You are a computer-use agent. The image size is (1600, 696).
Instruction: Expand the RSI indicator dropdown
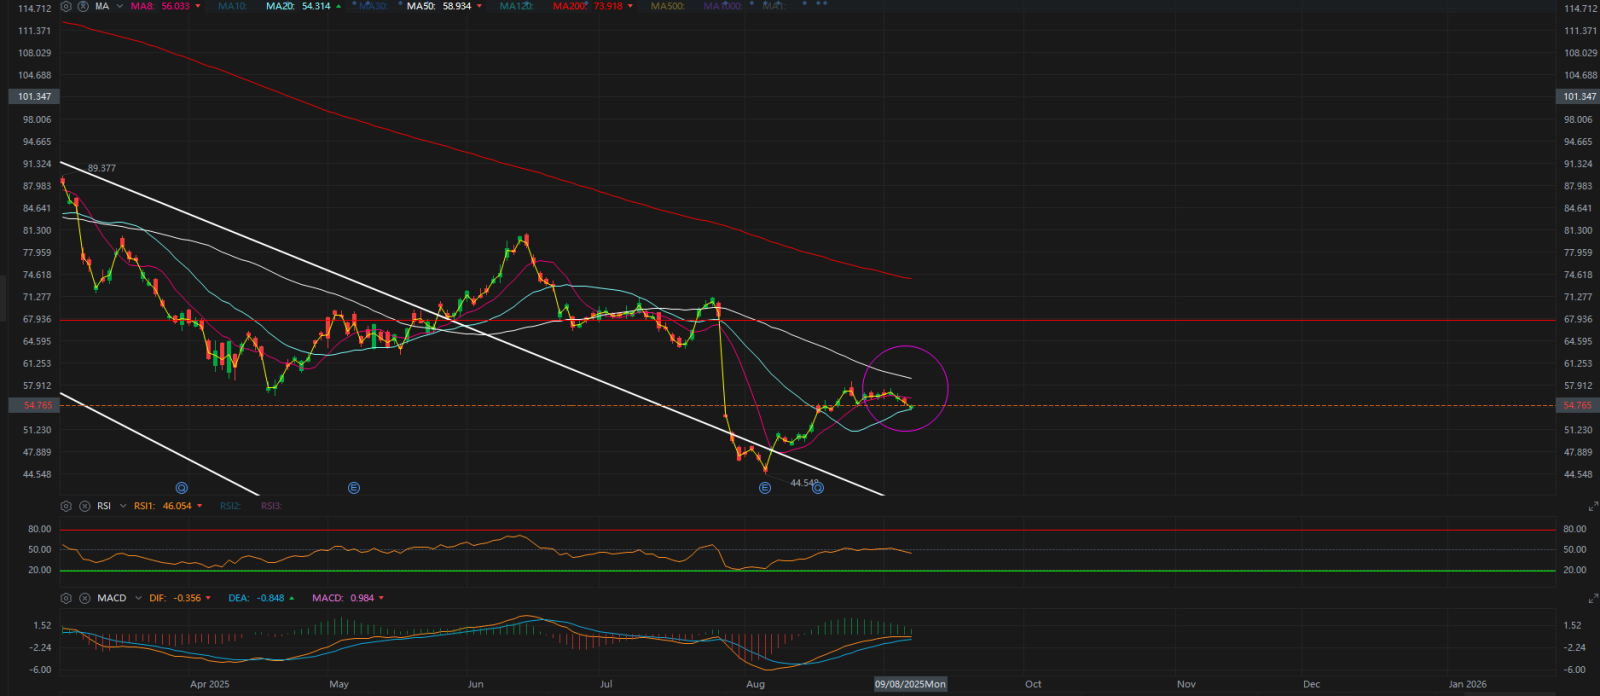click(122, 506)
